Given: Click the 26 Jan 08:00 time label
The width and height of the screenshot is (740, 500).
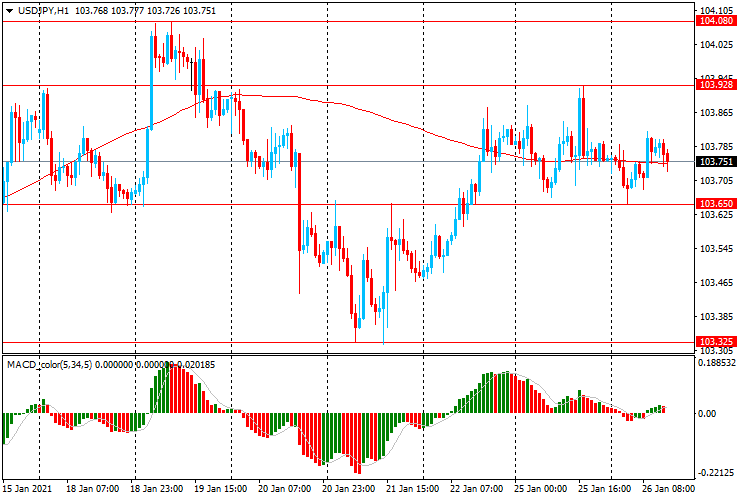Looking at the screenshot, I should coord(668,489).
